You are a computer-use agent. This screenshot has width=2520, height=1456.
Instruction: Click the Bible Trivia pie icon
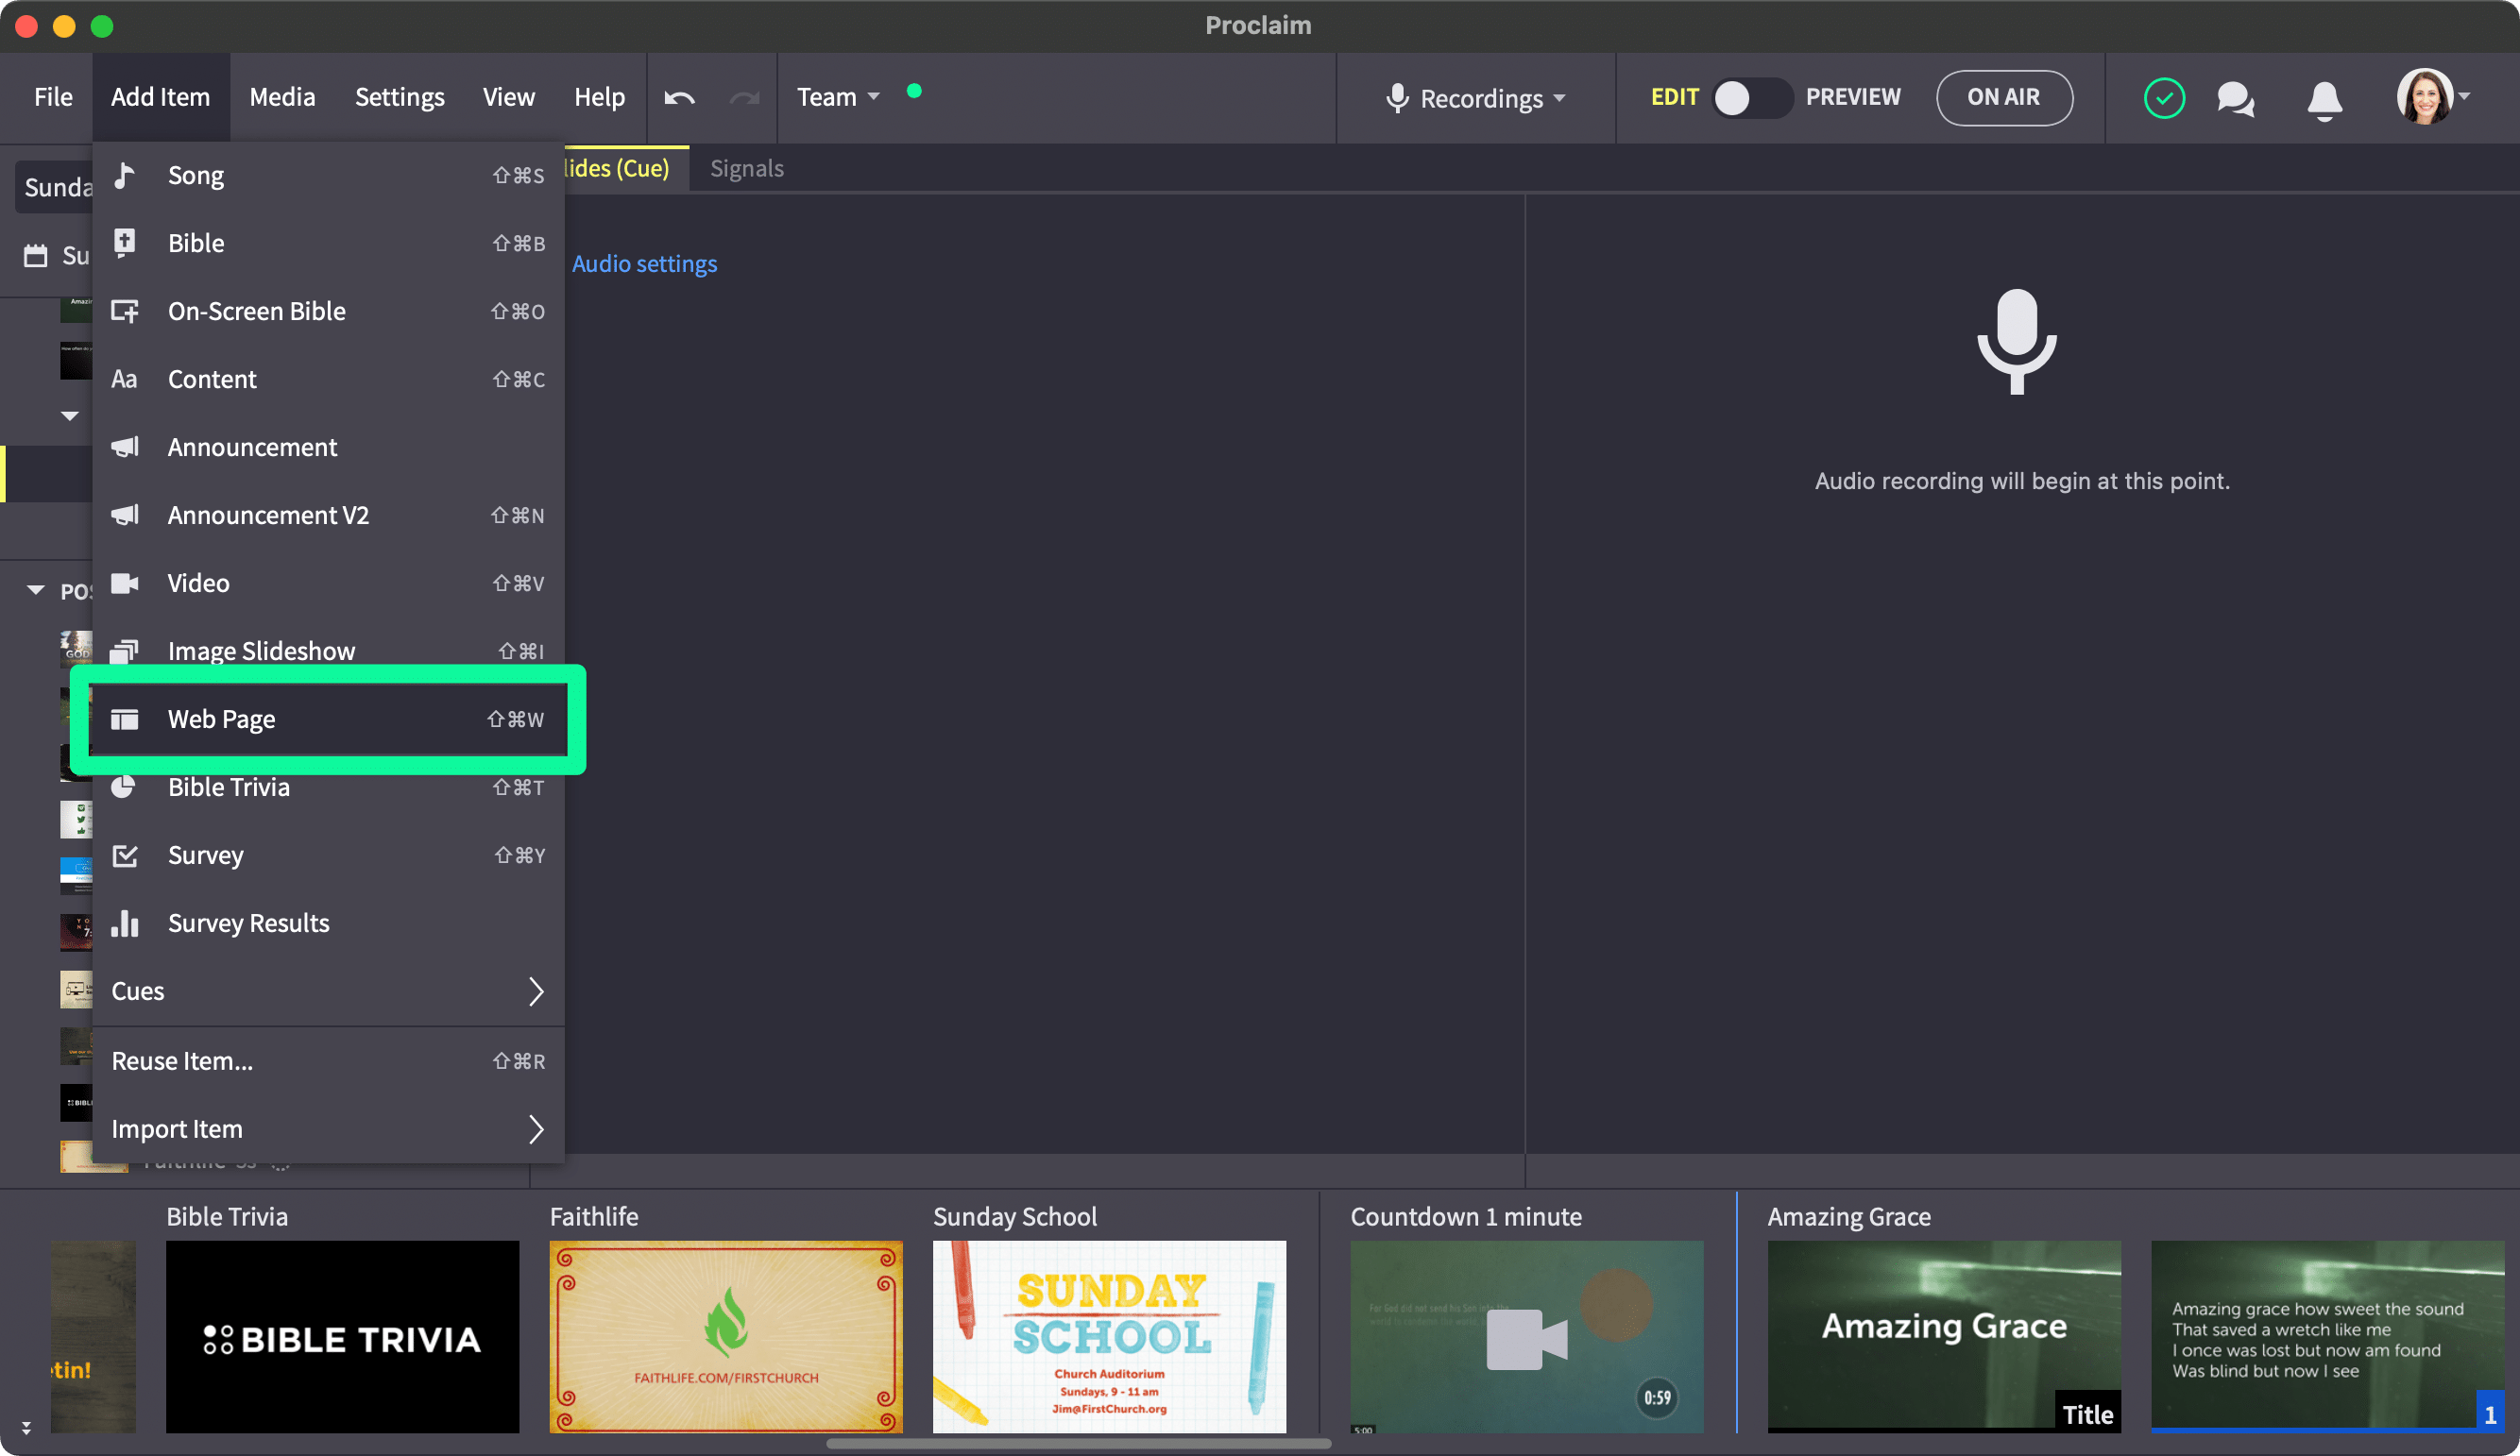(x=124, y=787)
